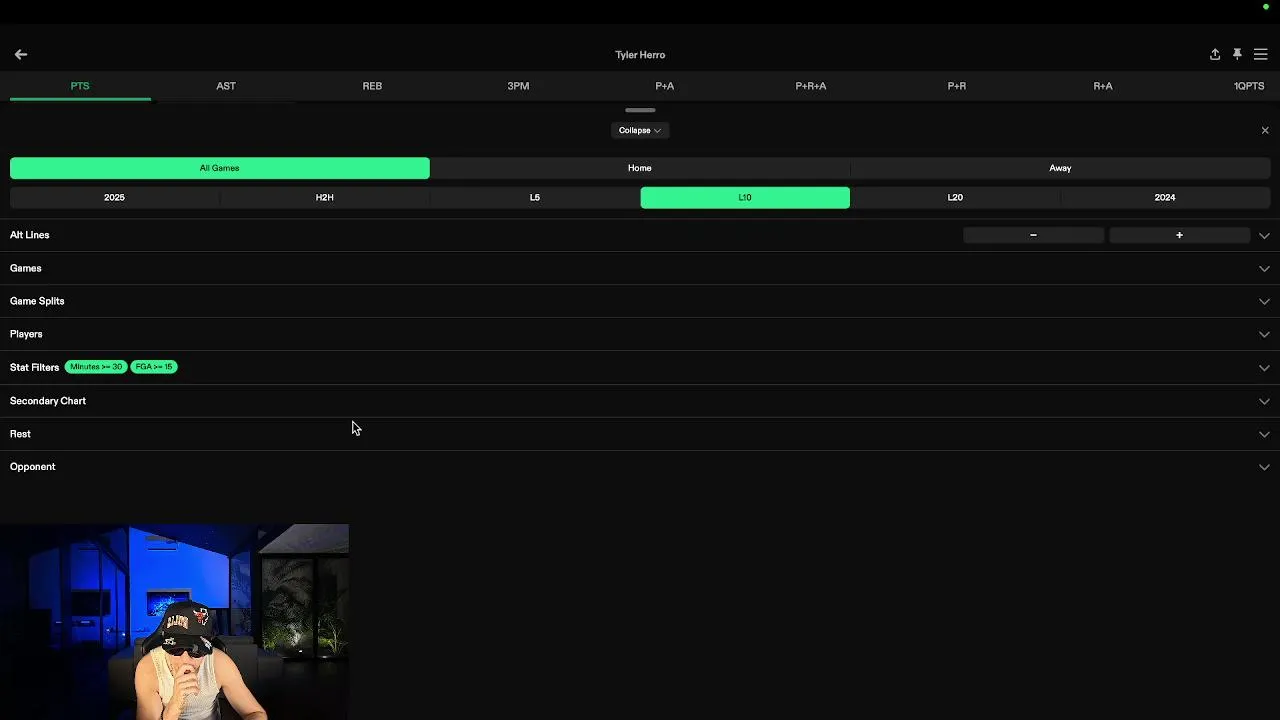1280x720 pixels.
Task: Switch to the 1QPTS stat tab
Action: pyautogui.click(x=1249, y=86)
